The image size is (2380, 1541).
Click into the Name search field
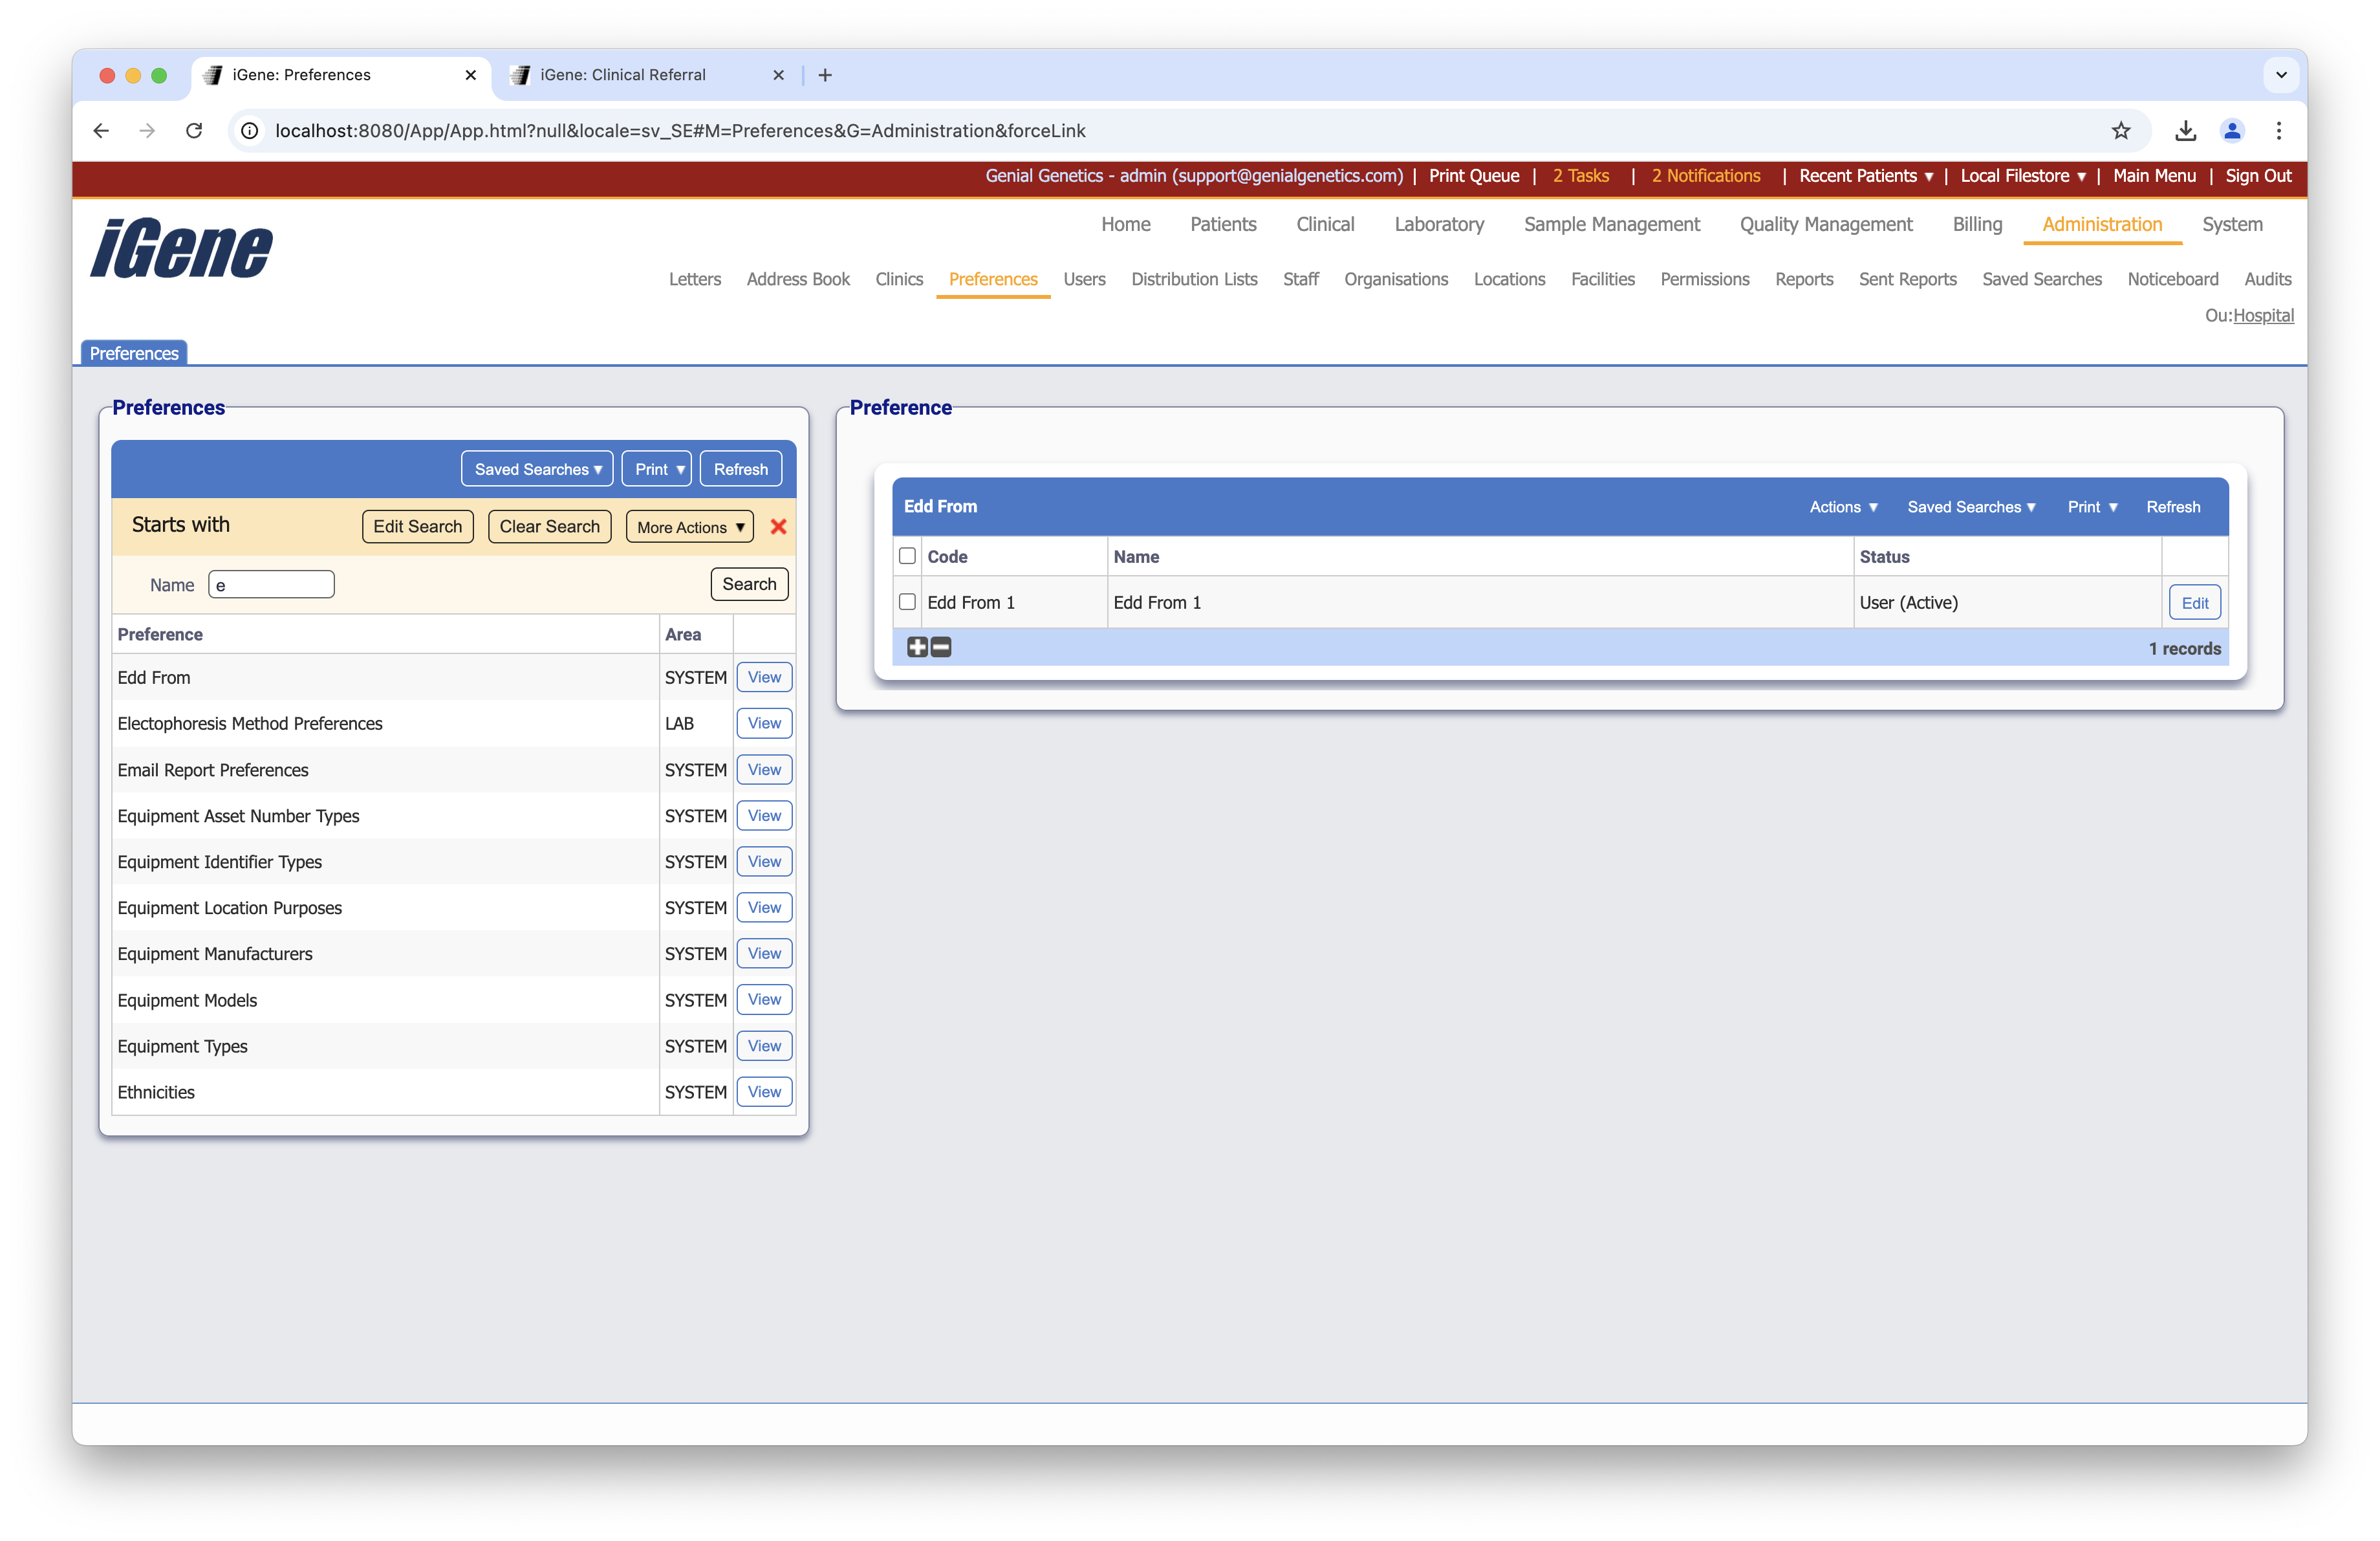(x=271, y=584)
